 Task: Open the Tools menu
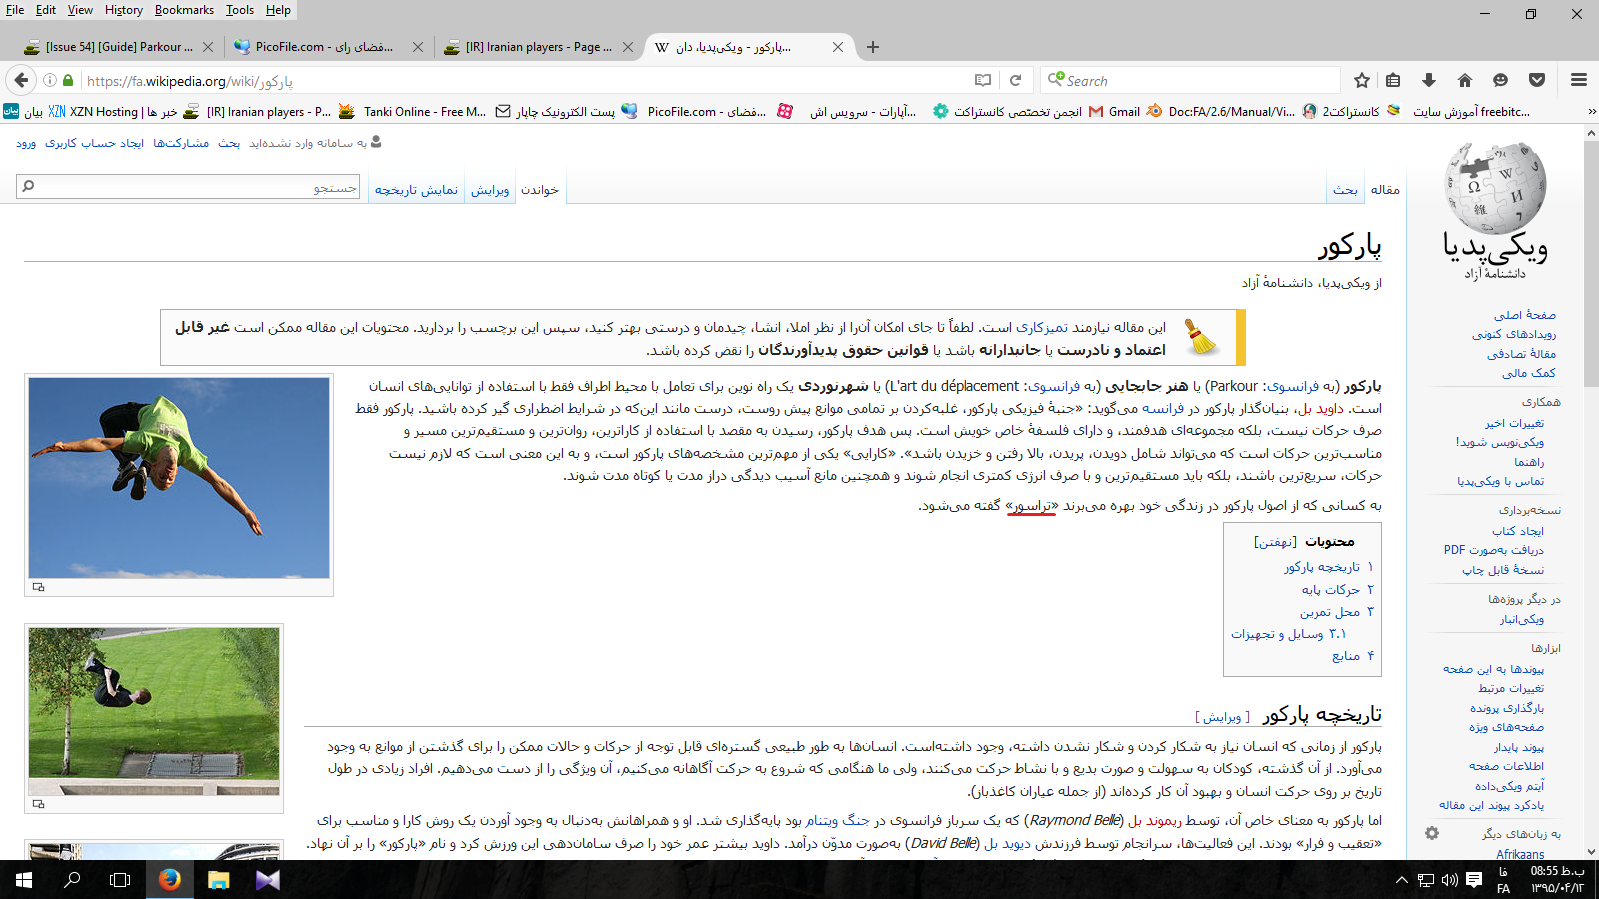click(x=240, y=10)
